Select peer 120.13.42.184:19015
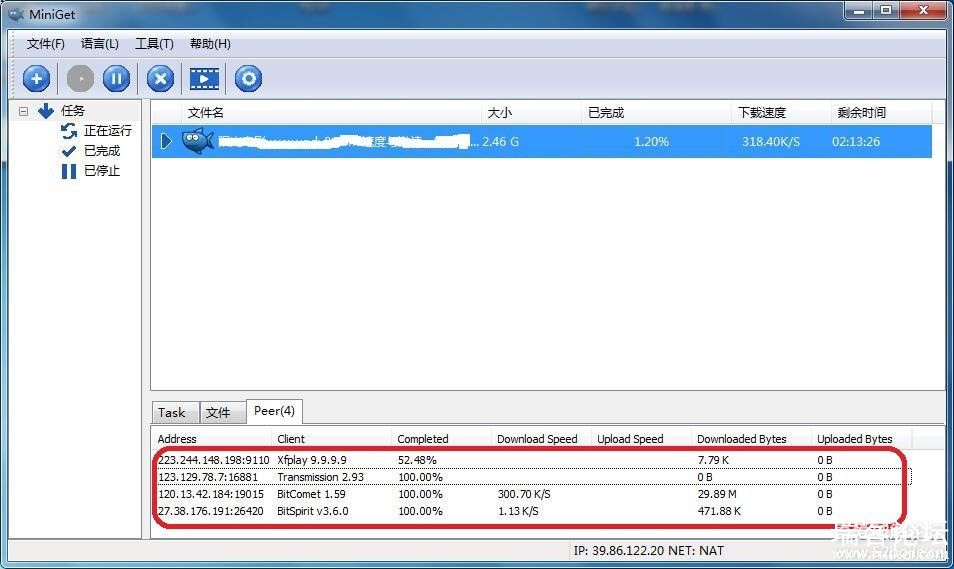954x569 pixels. point(211,494)
